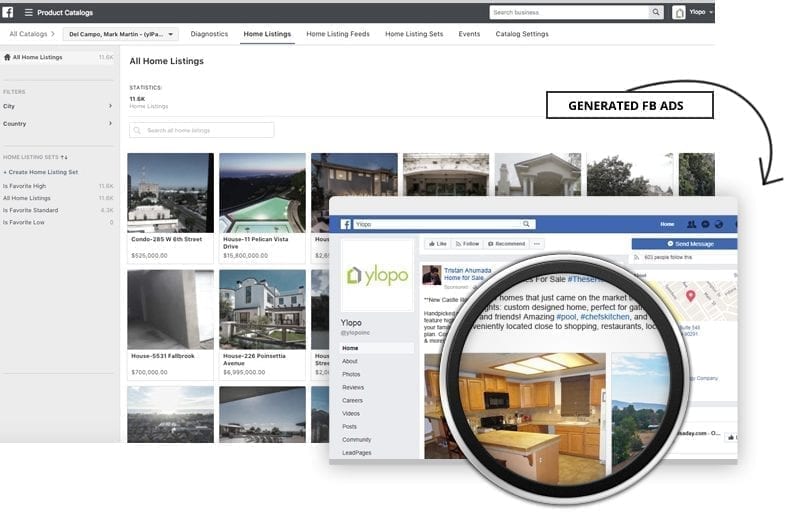Click the red map pin on the page map
793x512 pixels.
click(x=690, y=295)
